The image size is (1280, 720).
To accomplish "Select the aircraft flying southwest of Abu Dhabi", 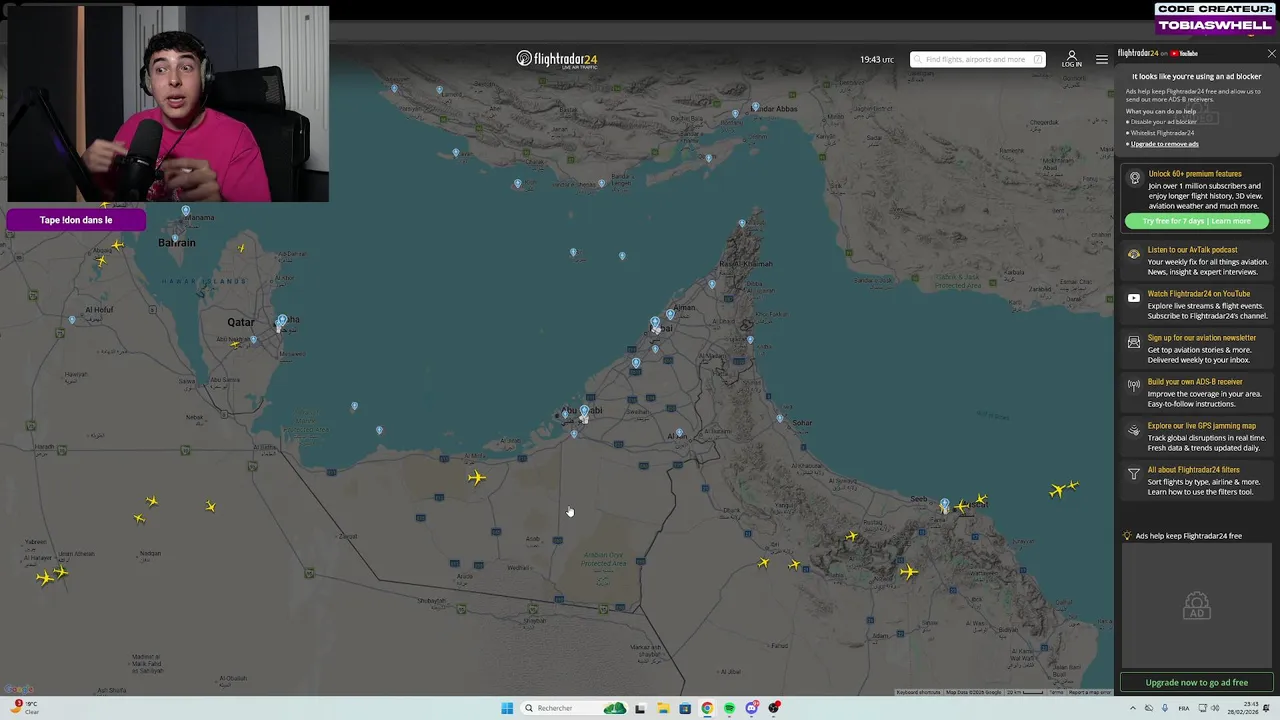I will (476, 478).
